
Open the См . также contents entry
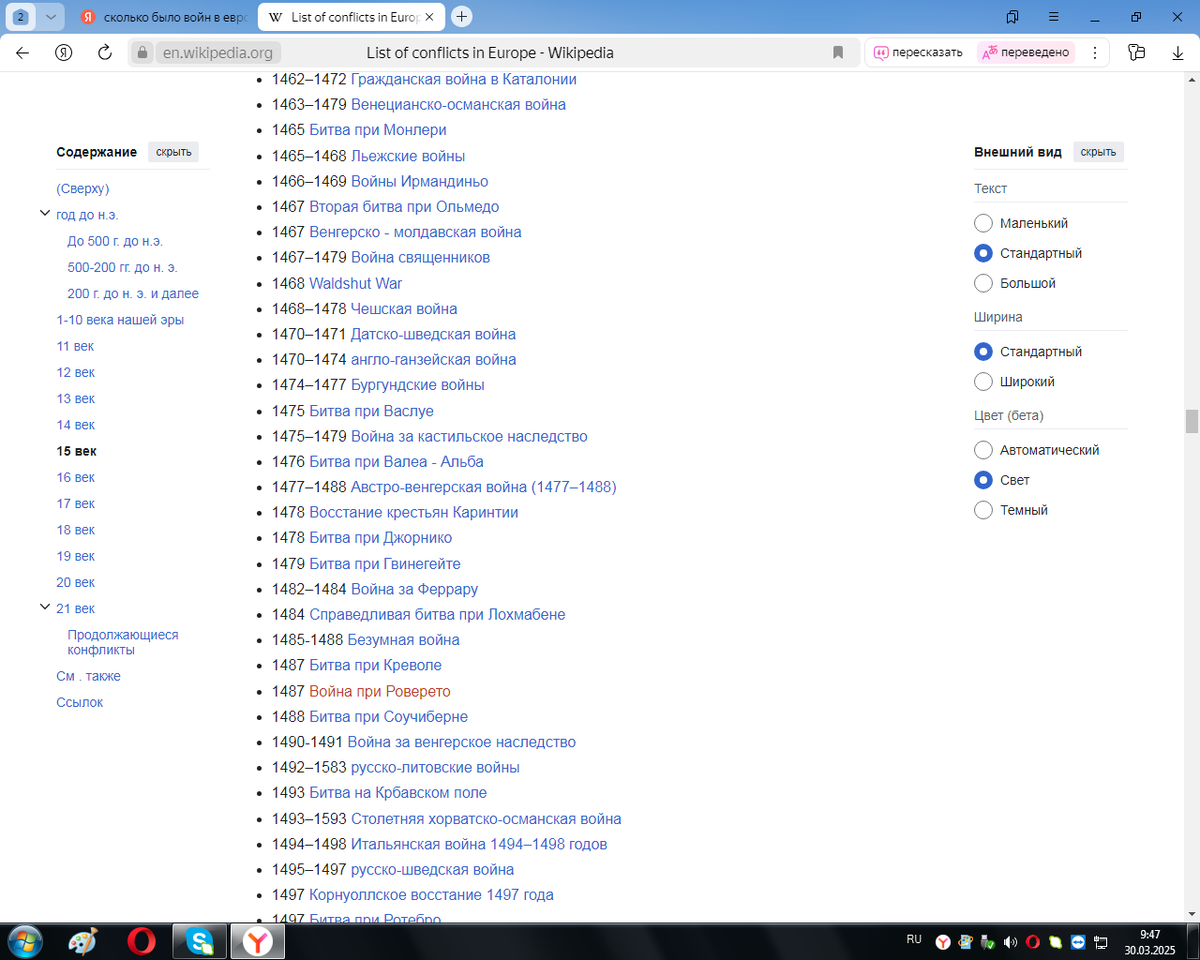pos(88,676)
